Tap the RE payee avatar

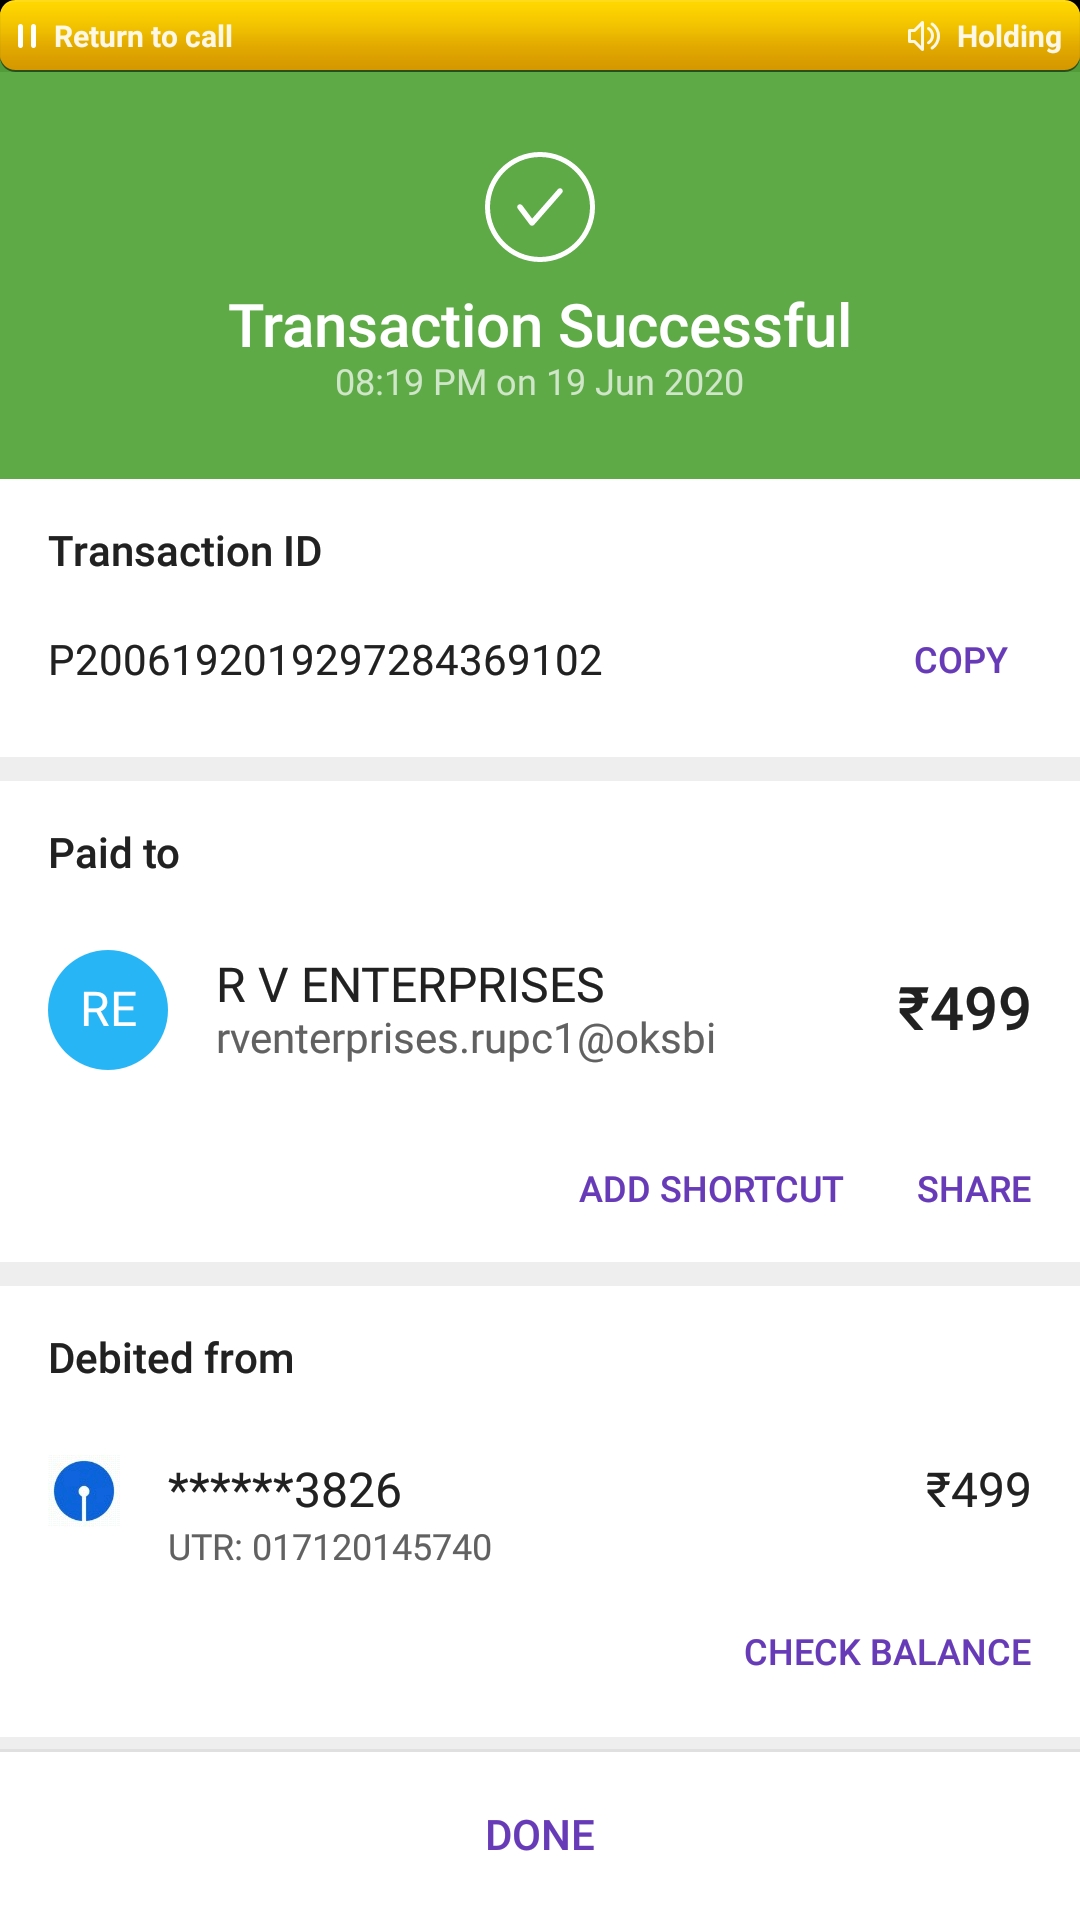(x=108, y=1009)
